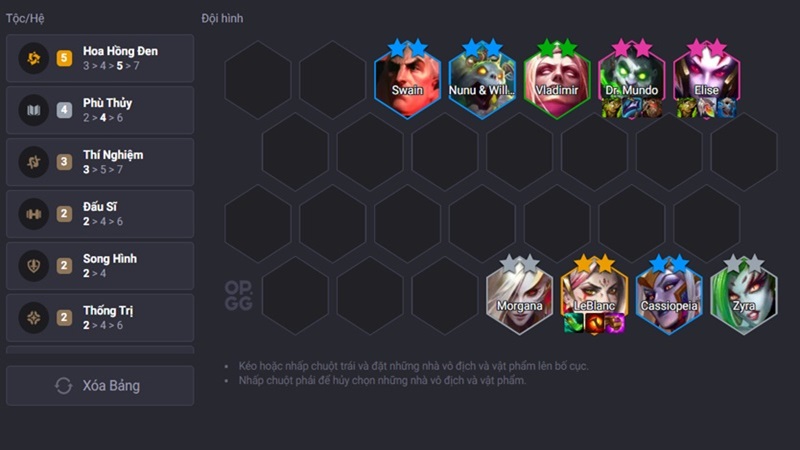800x450 pixels.
Task: Click the LeBlanc champion tile
Action: coord(594,296)
